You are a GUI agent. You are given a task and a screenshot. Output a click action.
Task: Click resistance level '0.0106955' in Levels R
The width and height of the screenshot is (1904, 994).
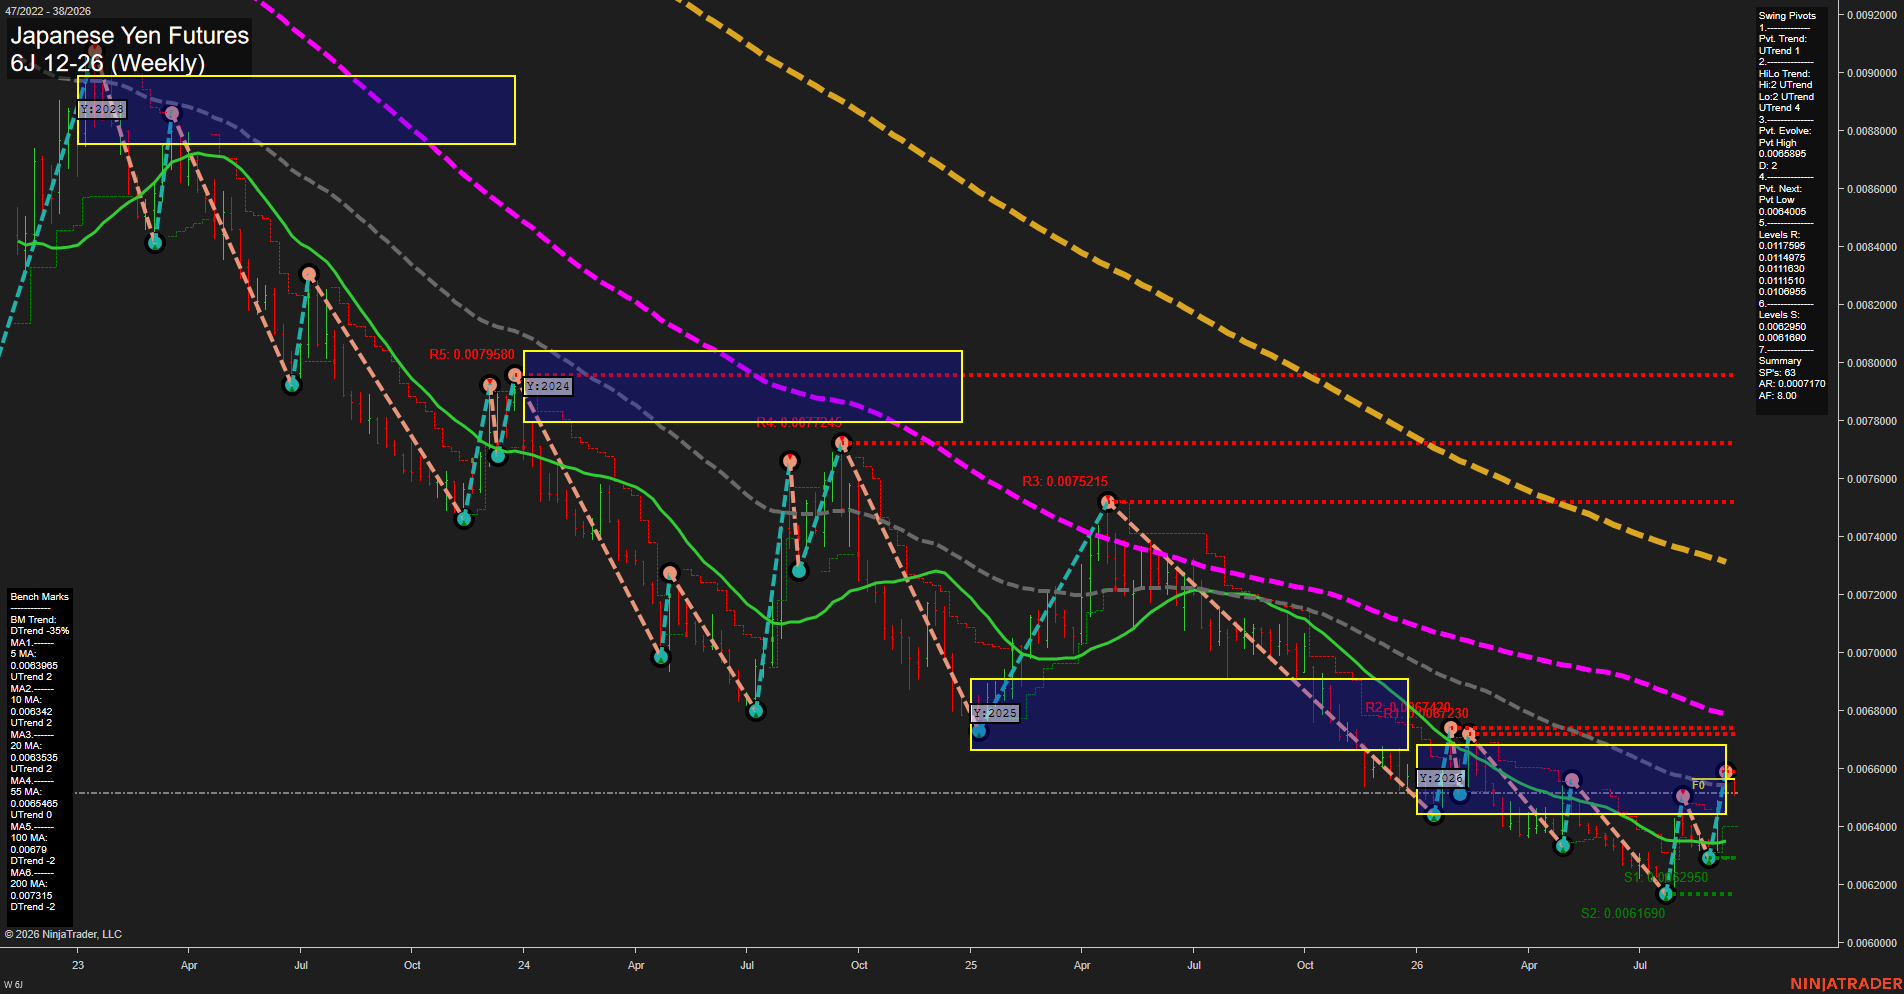[x=1782, y=292]
